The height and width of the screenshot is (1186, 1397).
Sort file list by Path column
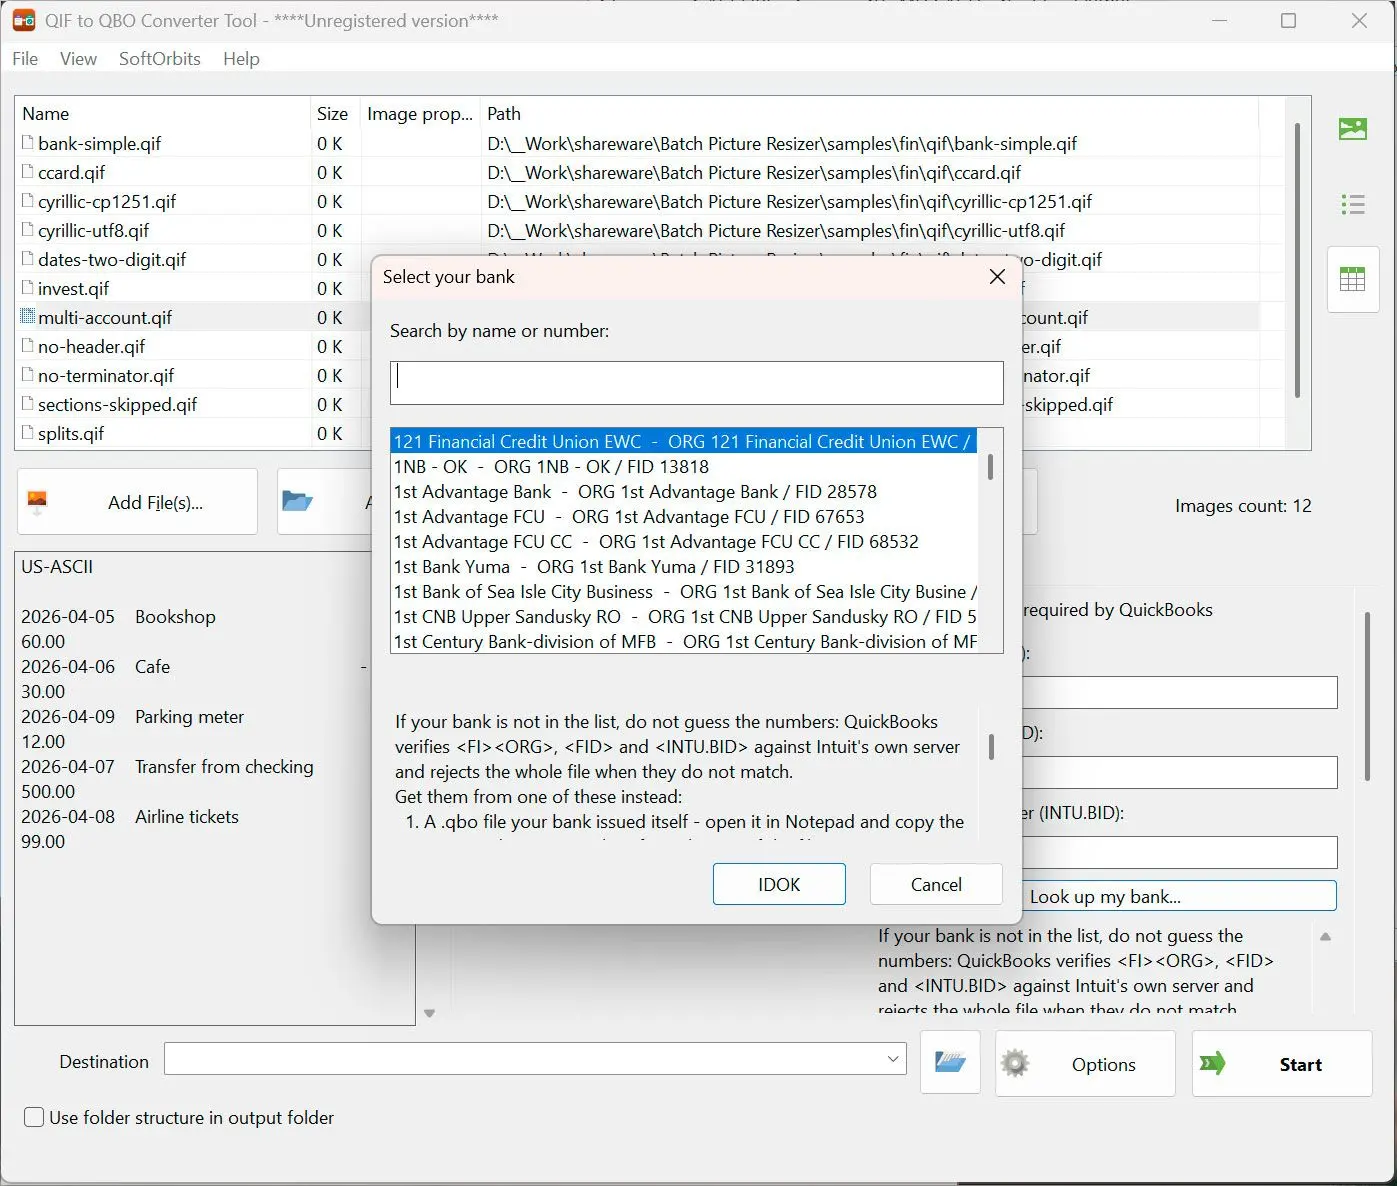868,114
